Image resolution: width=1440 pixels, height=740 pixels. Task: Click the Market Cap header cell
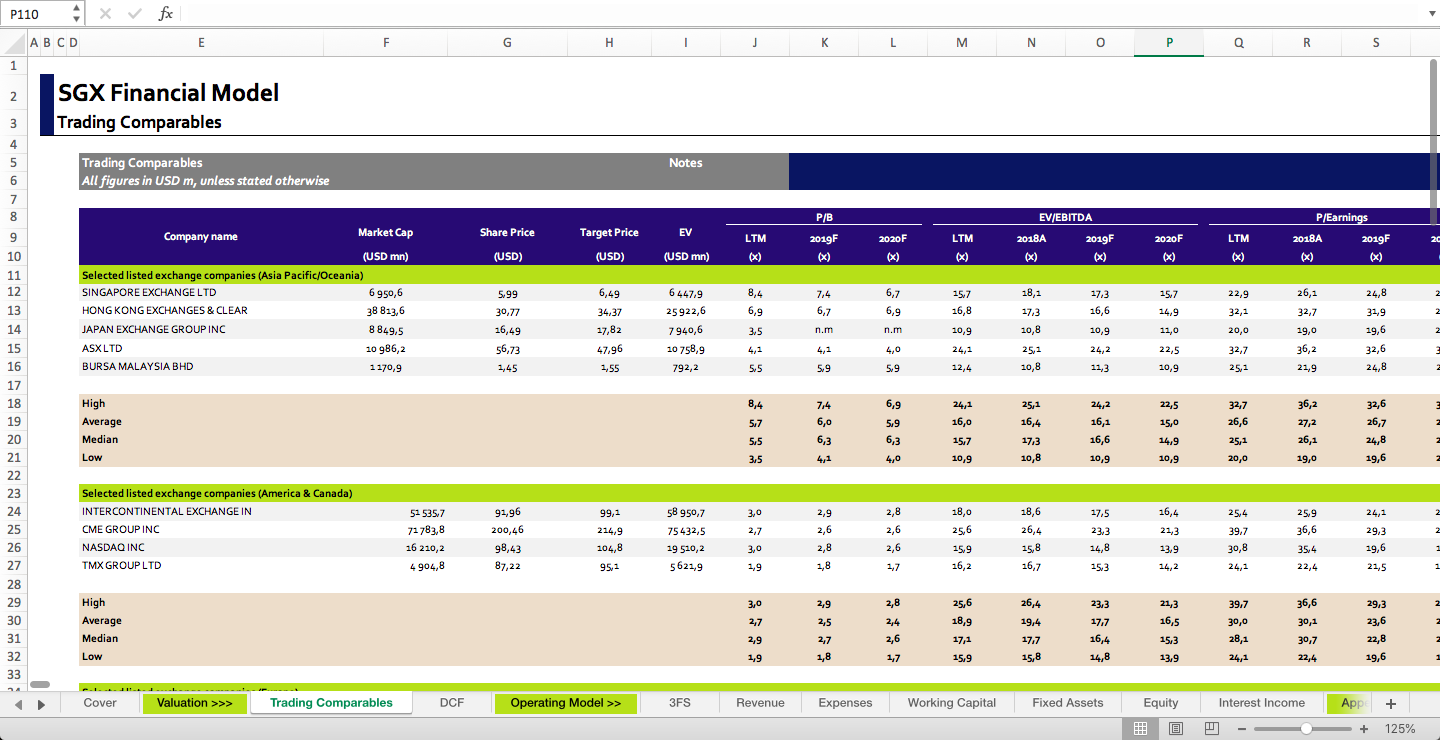click(x=385, y=232)
